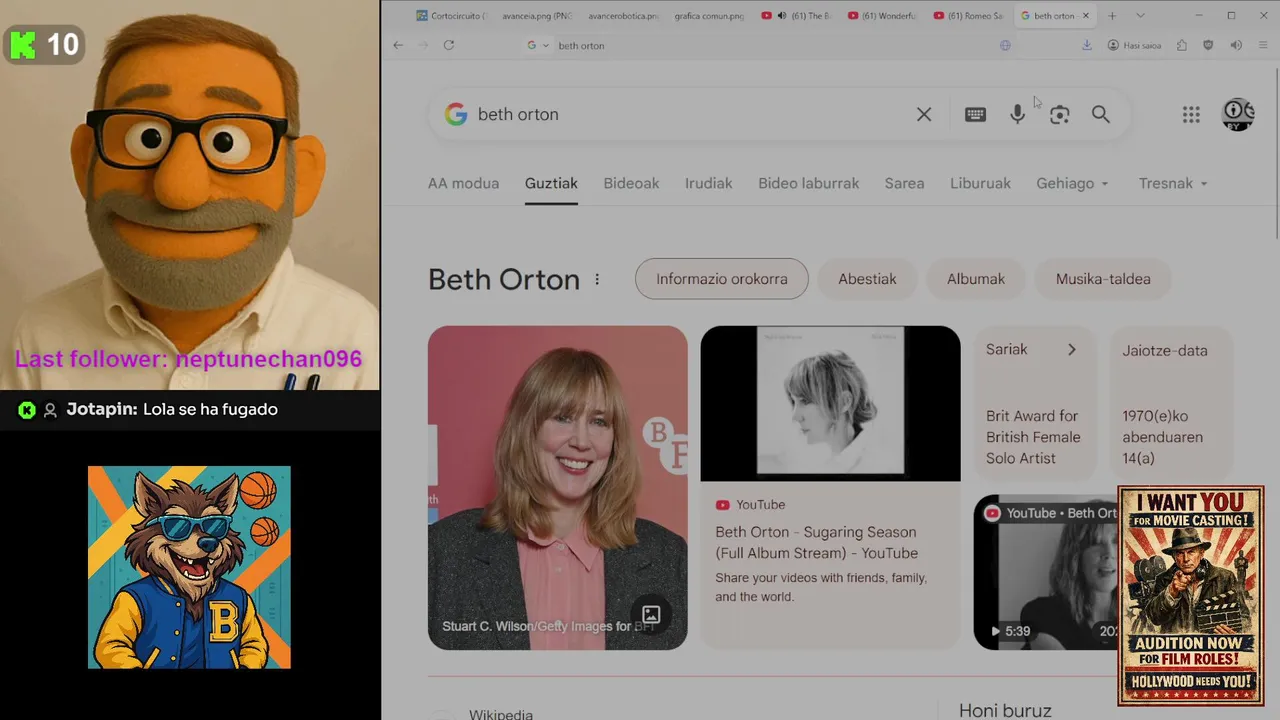Screen dimensions: 1280x720
Task: Clear the Google search box text
Action: pyautogui.click(x=924, y=115)
